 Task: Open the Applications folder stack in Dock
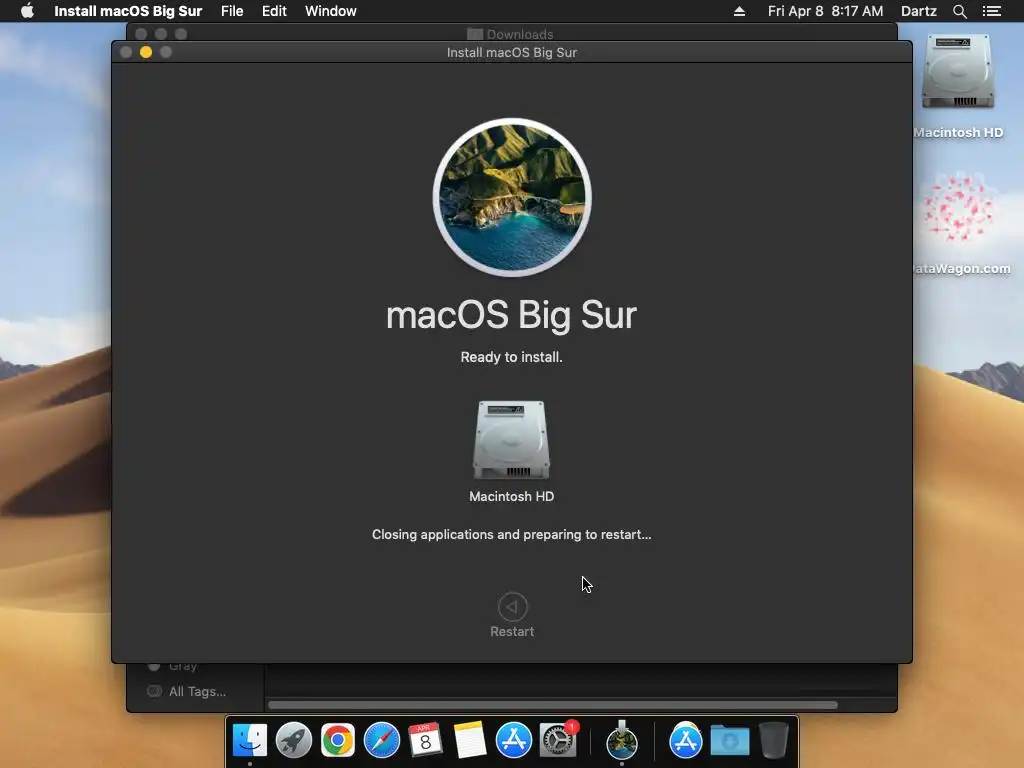pos(686,740)
